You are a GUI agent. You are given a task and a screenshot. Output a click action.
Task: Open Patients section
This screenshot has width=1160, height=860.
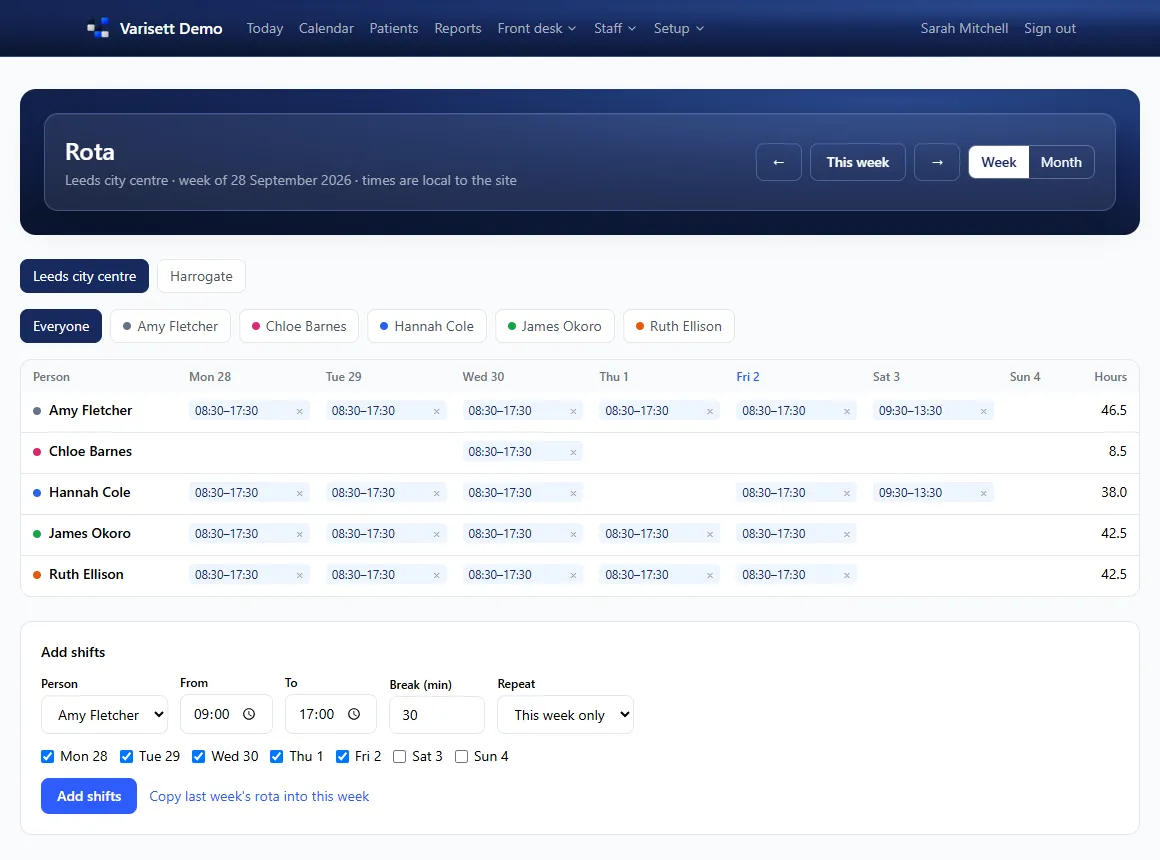pyautogui.click(x=394, y=28)
